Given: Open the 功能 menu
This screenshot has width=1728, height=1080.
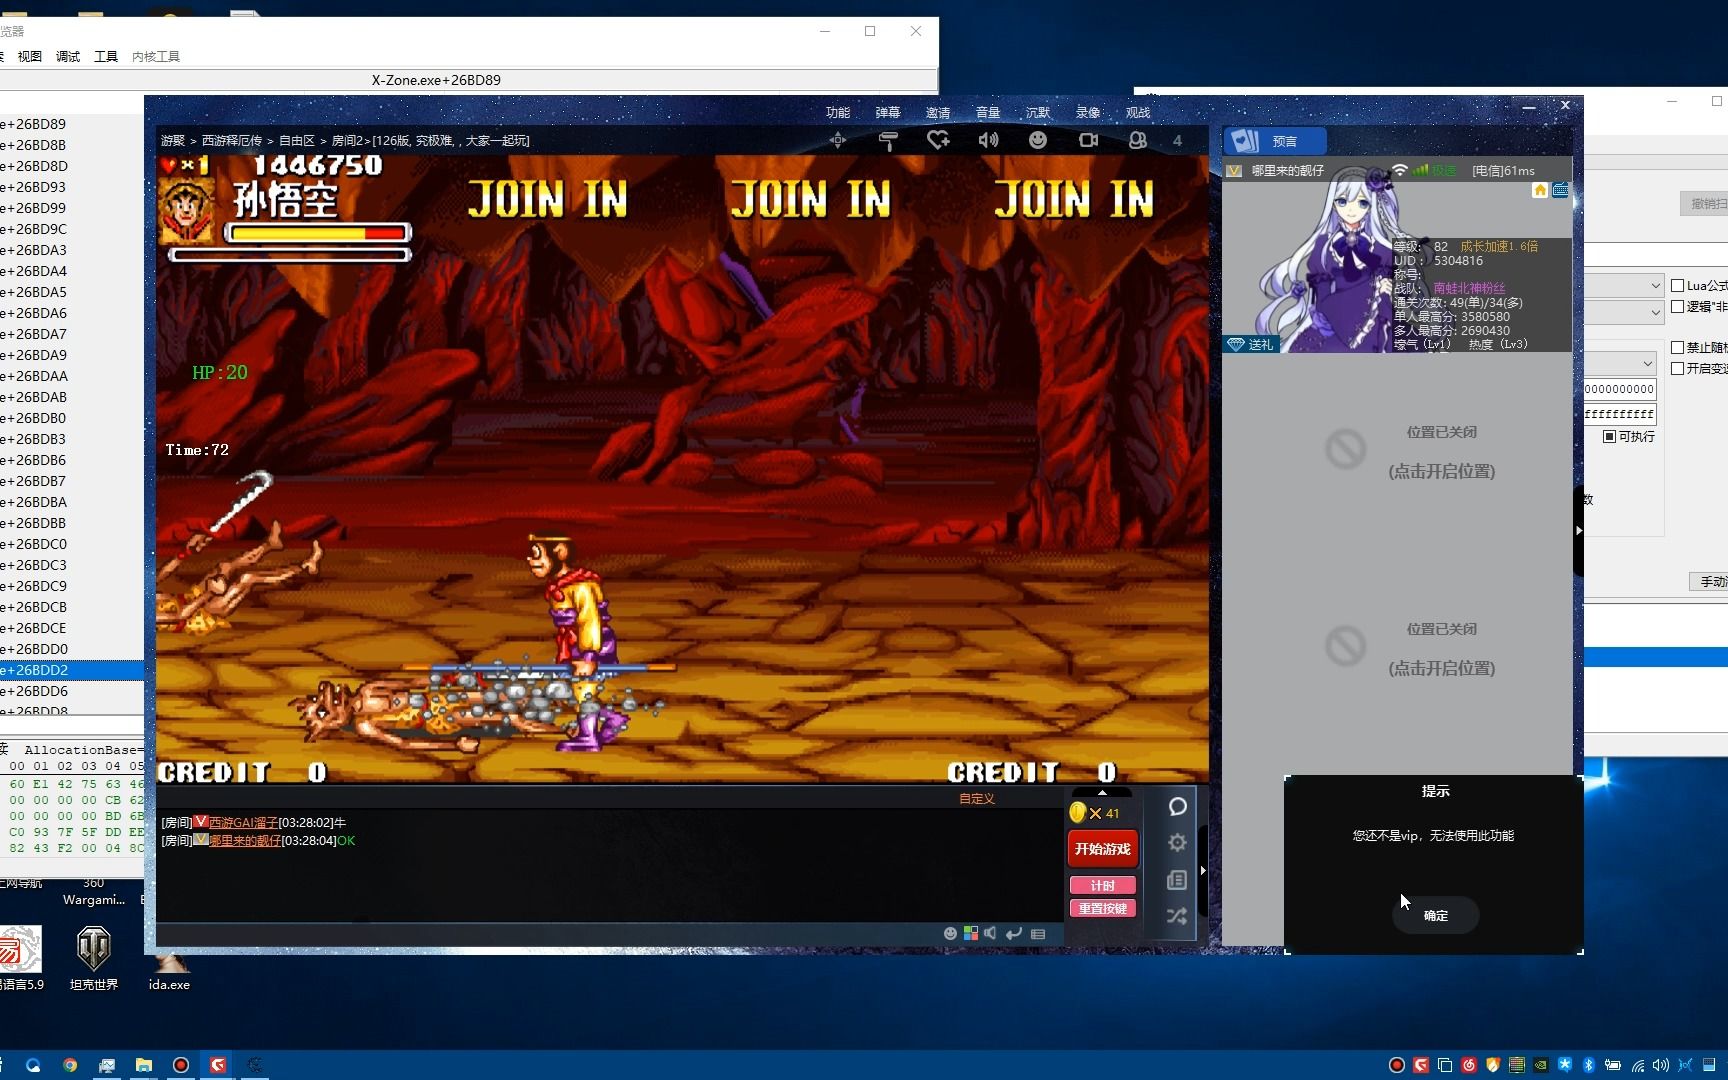Looking at the screenshot, I should point(838,112).
